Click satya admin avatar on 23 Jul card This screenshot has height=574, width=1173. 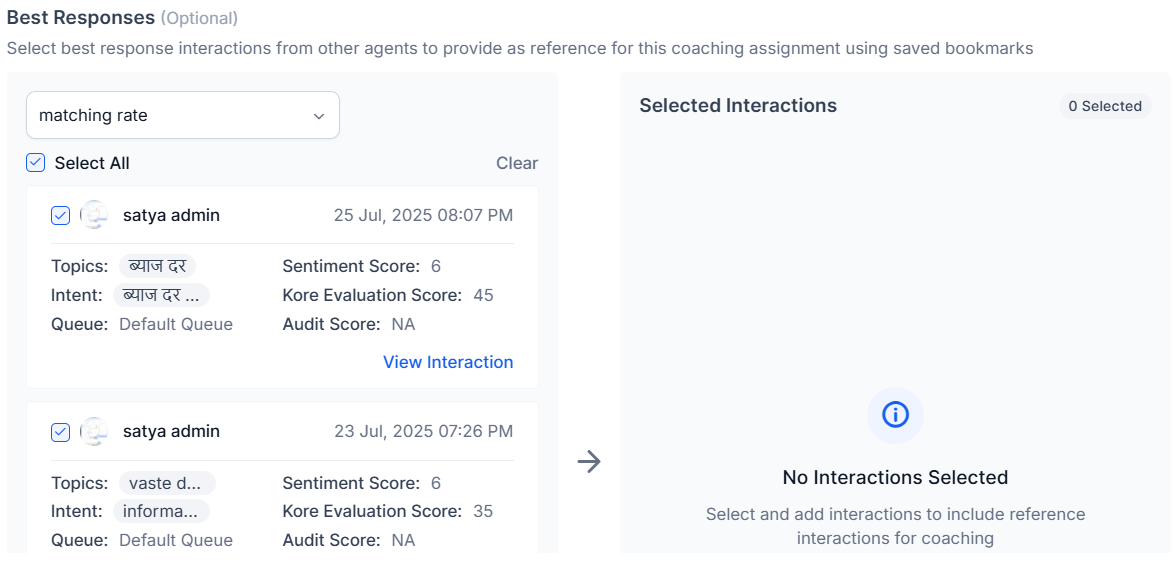pyautogui.click(x=94, y=431)
